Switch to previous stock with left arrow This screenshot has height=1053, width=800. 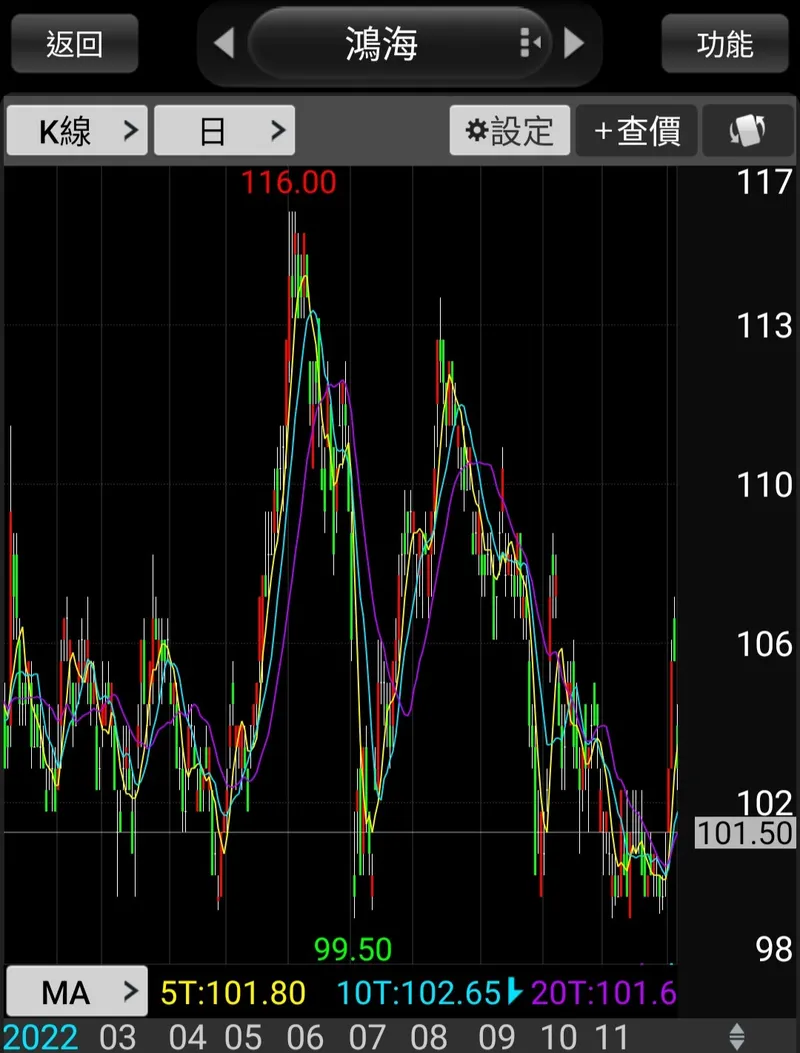point(224,44)
